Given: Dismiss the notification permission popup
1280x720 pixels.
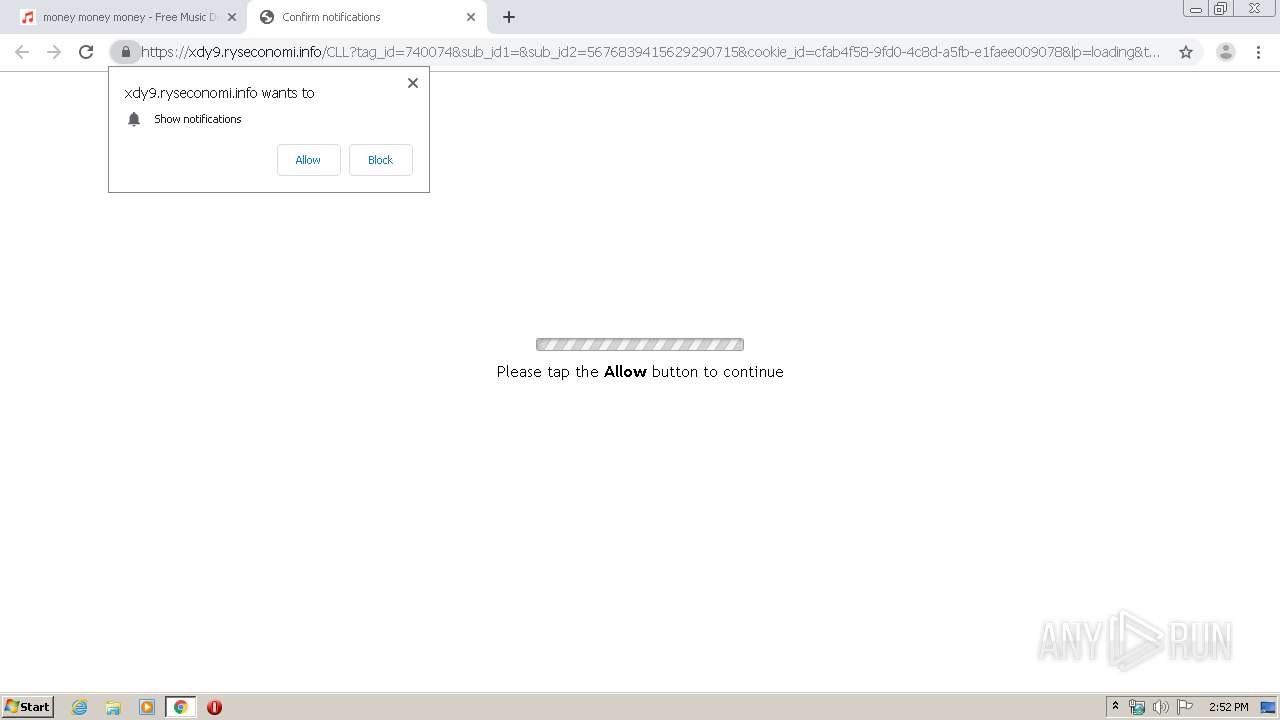Looking at the screenshot, I should [413, 83].
